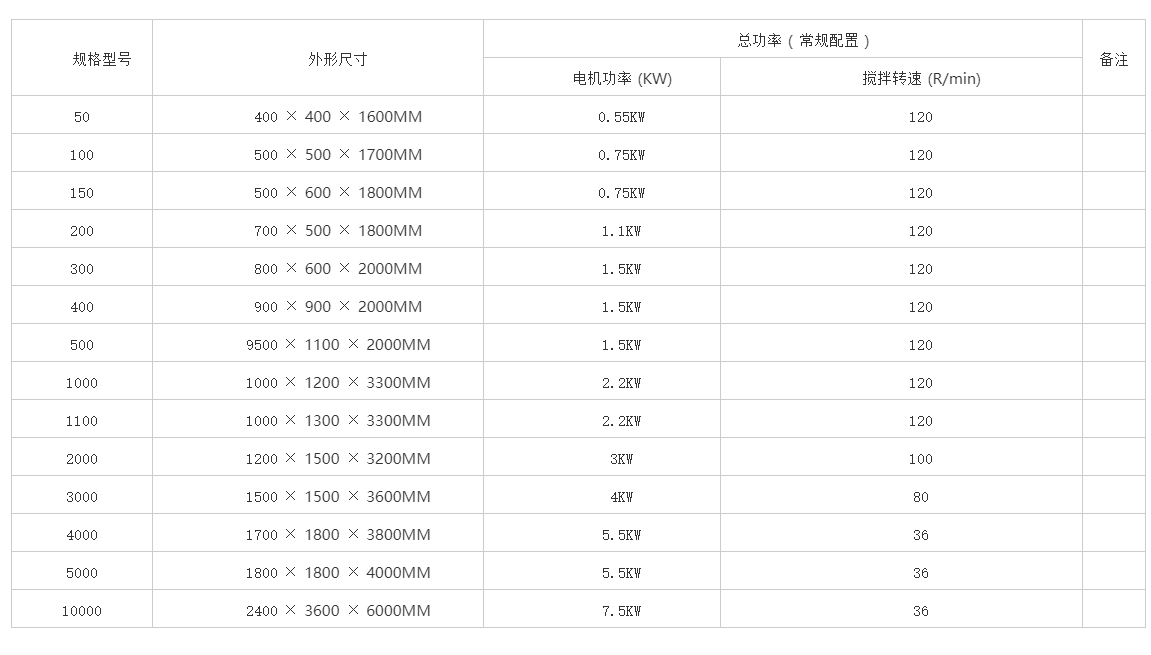Click the 400 × 400 × 1600MM cell
The height and width of the screenshot is (655, 1151).
pyautogui.click(x=338, y=117)
